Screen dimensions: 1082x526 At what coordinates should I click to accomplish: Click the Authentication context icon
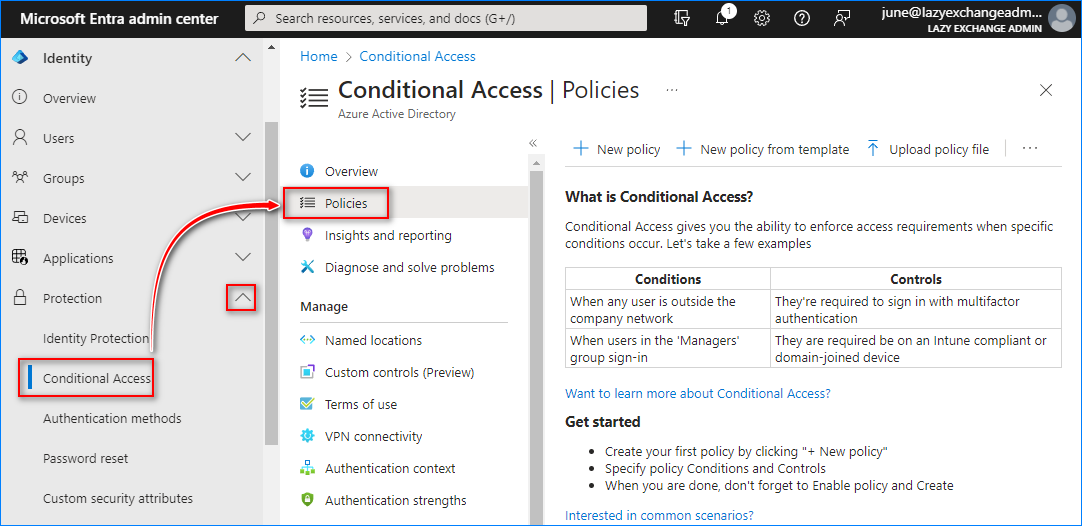[307, 468]
